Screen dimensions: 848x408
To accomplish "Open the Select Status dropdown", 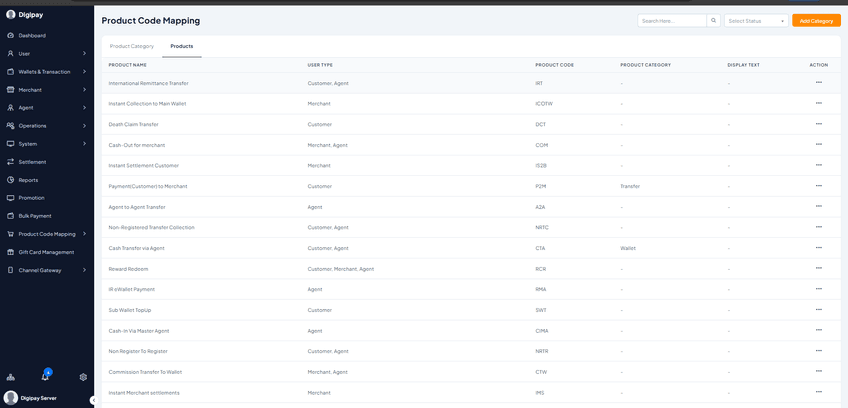I will [756, 21].
